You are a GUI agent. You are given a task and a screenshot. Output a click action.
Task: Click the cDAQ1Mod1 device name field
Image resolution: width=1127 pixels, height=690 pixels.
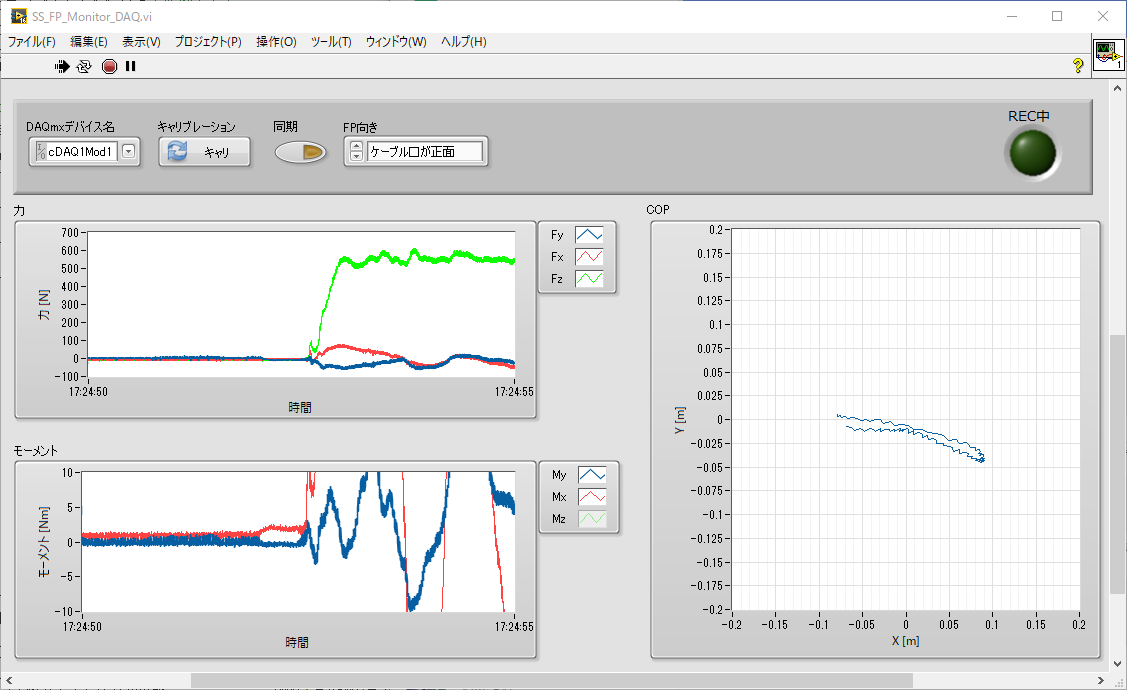pos(81,152)
